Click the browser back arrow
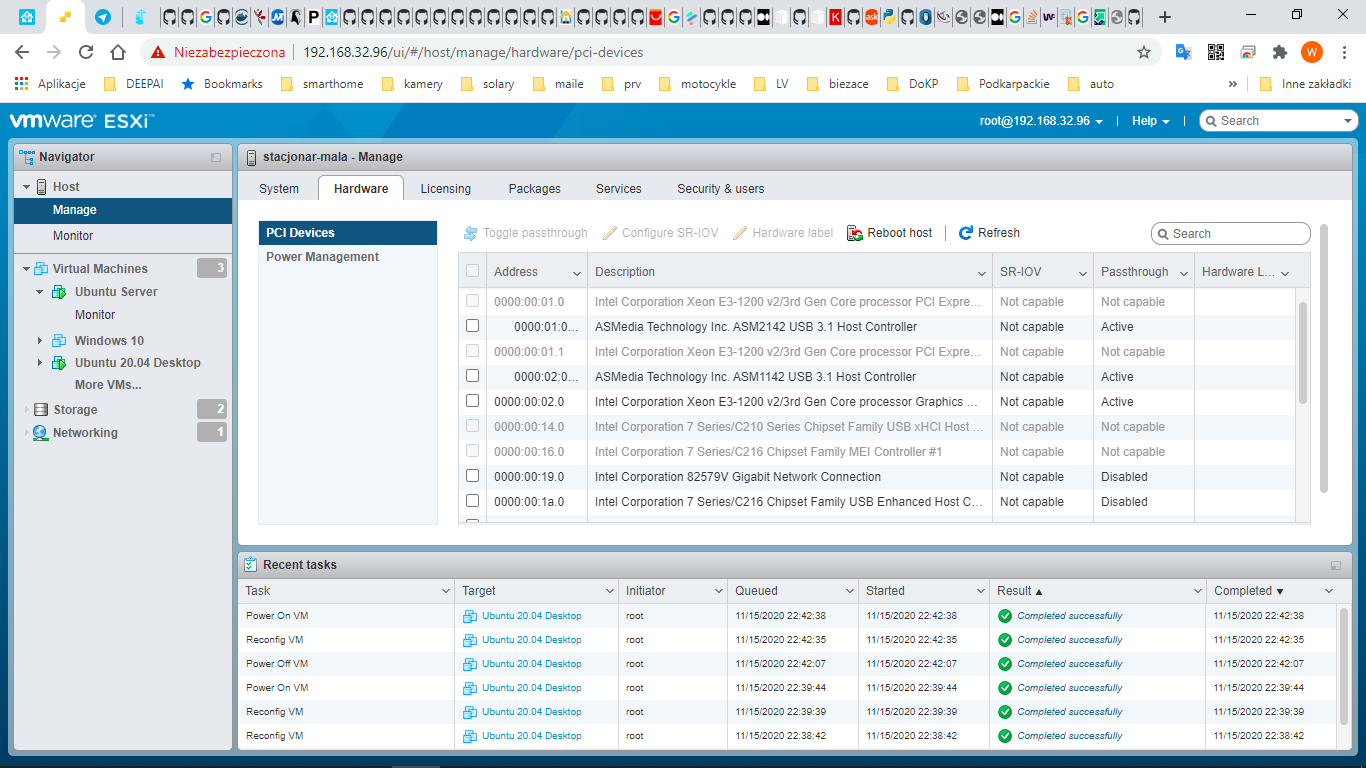This screenshot has width=1366, height=768. [22, 52]
